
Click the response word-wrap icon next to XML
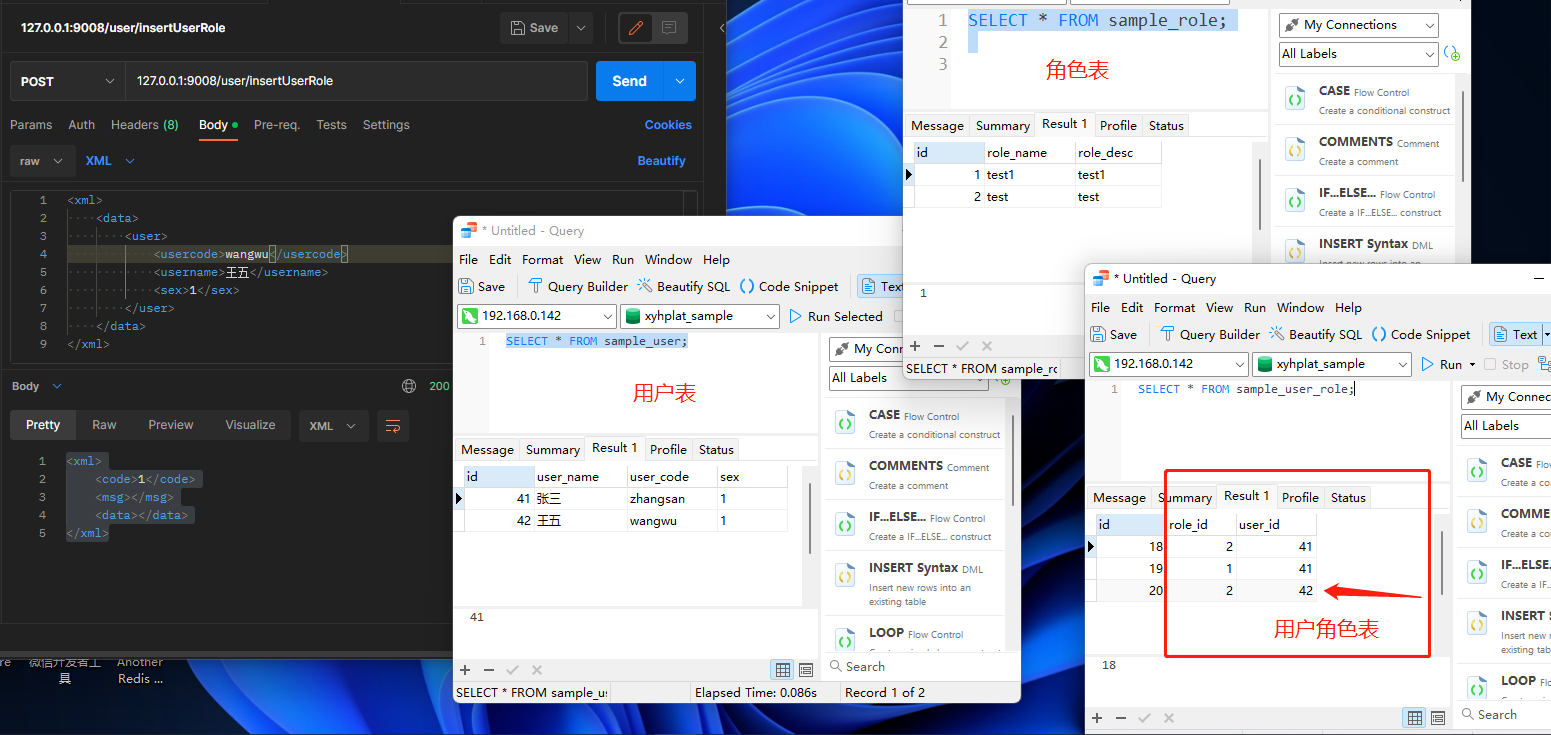[x=393, y=426]
